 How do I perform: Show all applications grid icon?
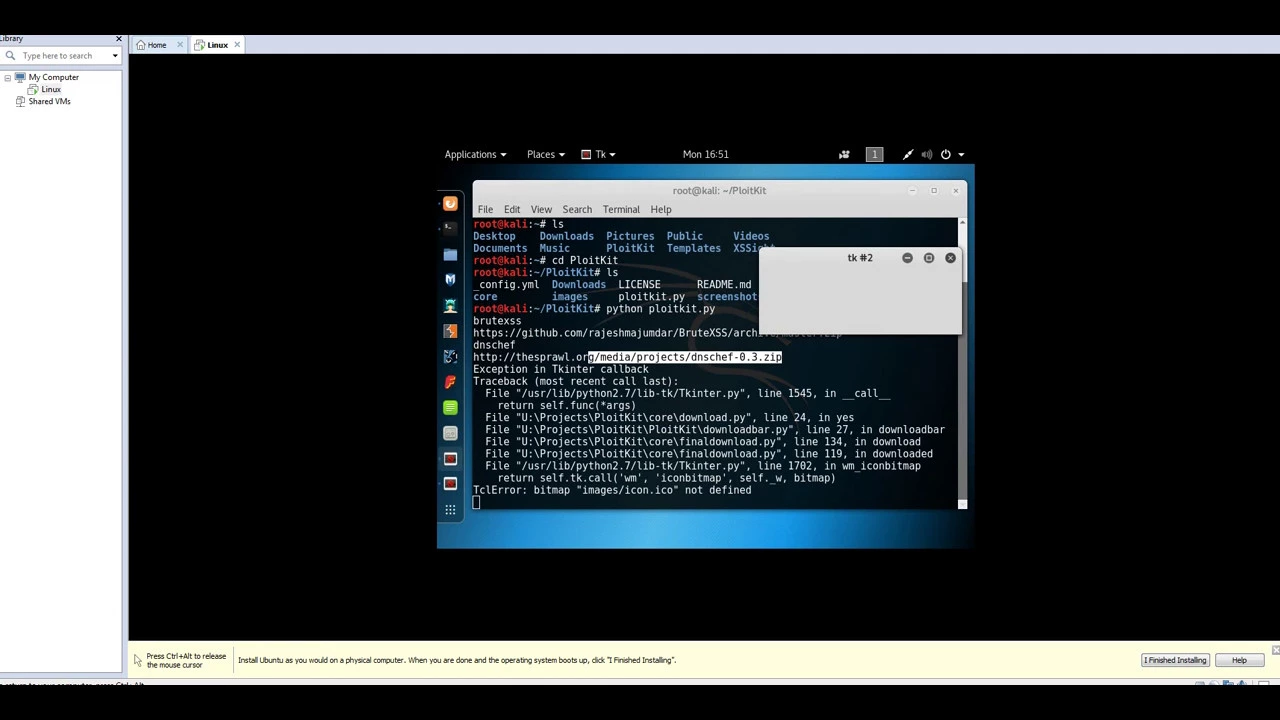[x=450, y=510]
